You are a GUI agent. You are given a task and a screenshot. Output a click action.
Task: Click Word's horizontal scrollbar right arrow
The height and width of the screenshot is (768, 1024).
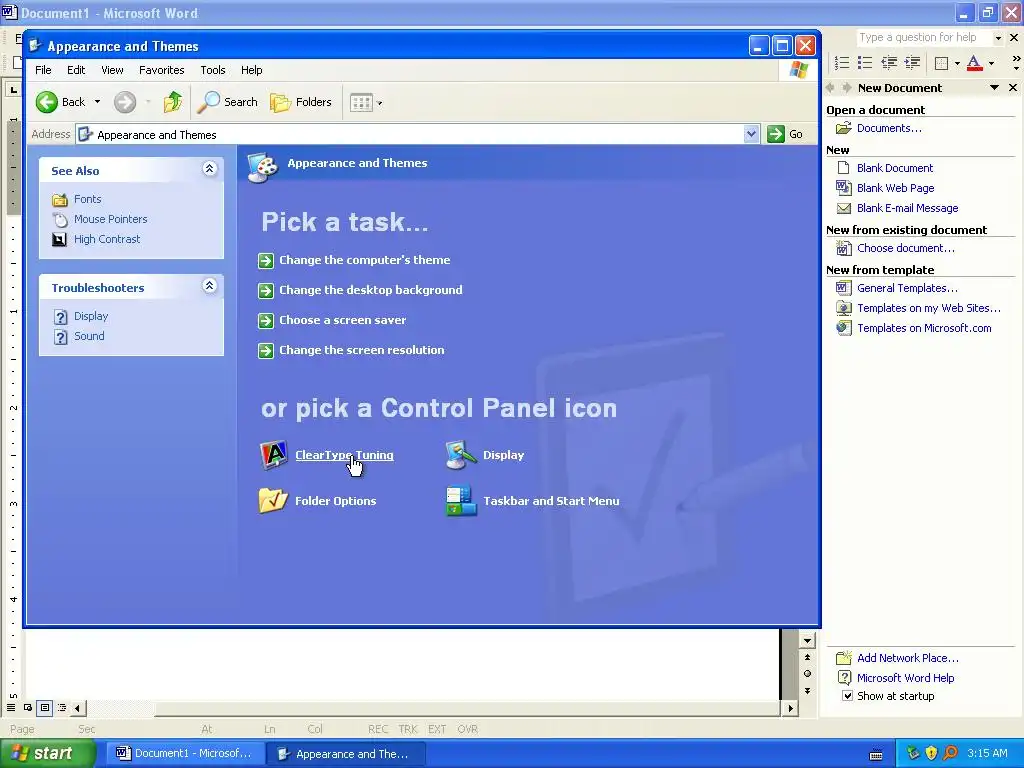point(791,708)
